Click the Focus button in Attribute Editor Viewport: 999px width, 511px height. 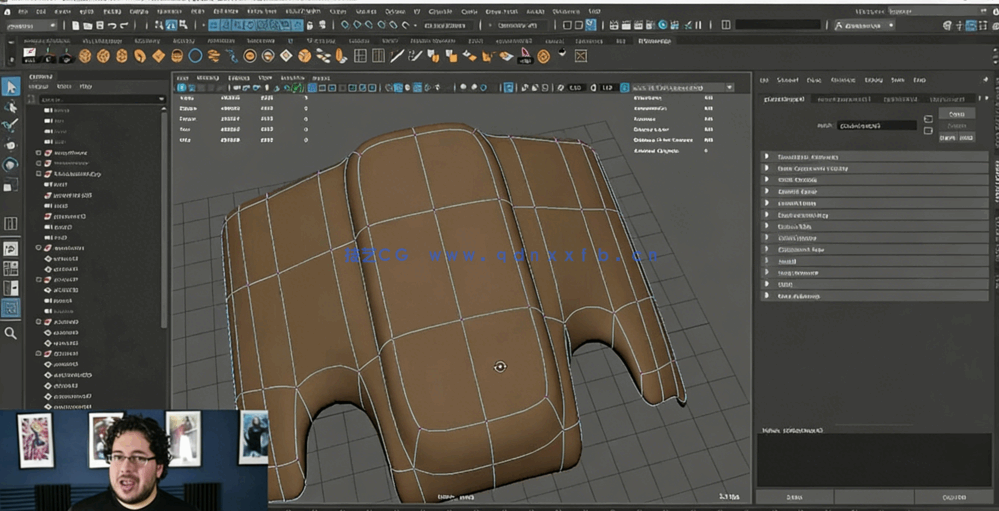click(956, 113)
